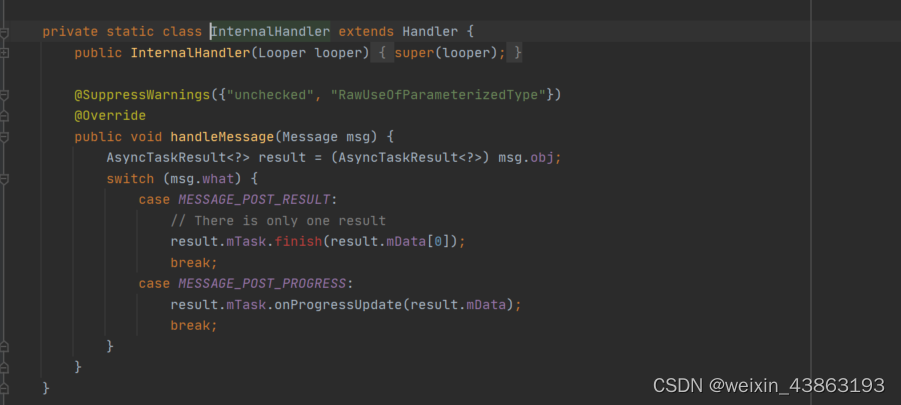
Task: Click 'msg' parameter in handleMessage signature
Action: point(358,137)
